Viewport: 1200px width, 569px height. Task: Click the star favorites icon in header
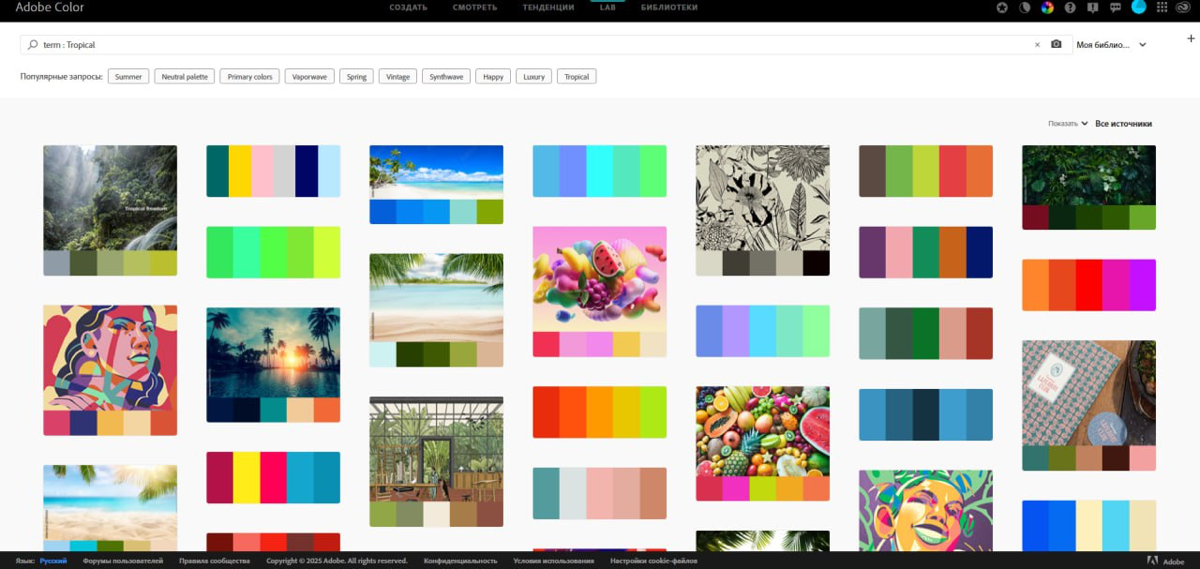click(x=1002, y=7)
